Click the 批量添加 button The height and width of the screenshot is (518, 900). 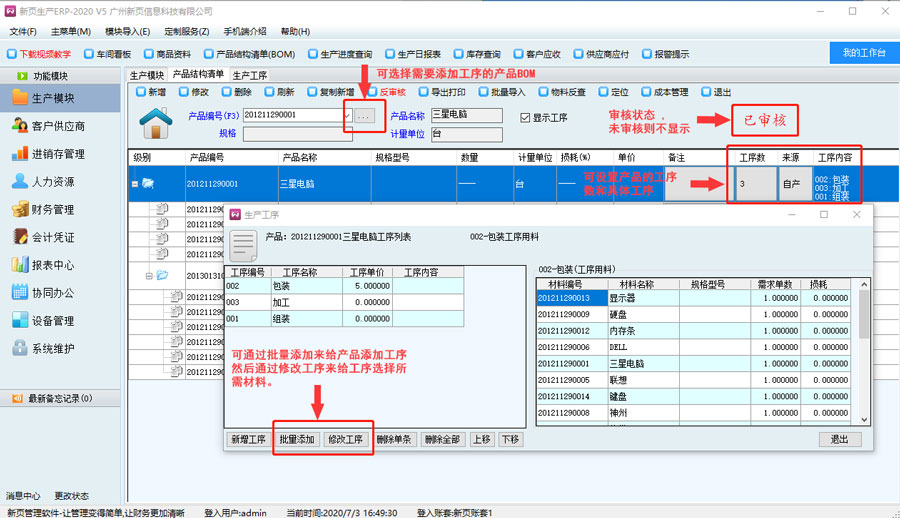[297, 439]
